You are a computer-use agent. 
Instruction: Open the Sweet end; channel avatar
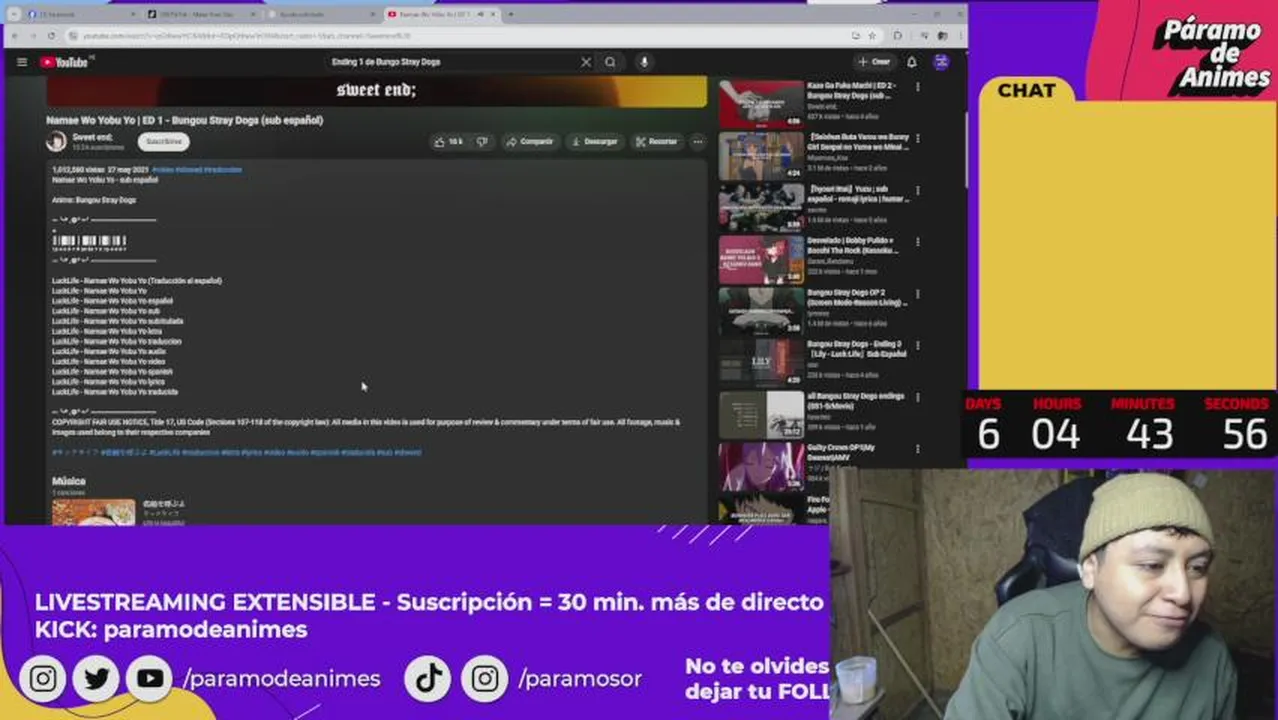pyautogui.click(x=56, y=142)
